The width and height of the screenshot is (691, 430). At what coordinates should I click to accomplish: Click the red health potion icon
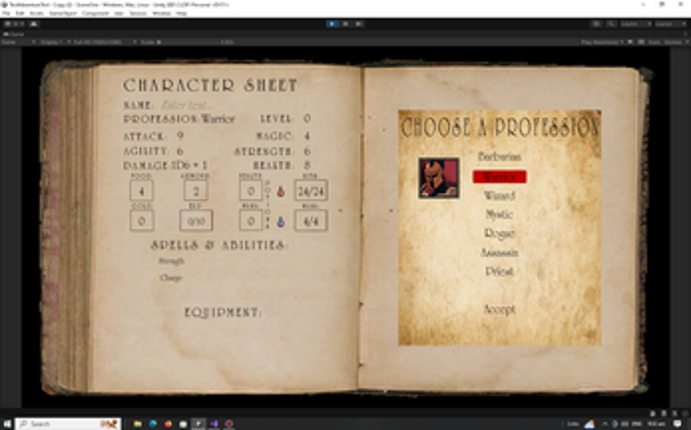tap(280, 191)
